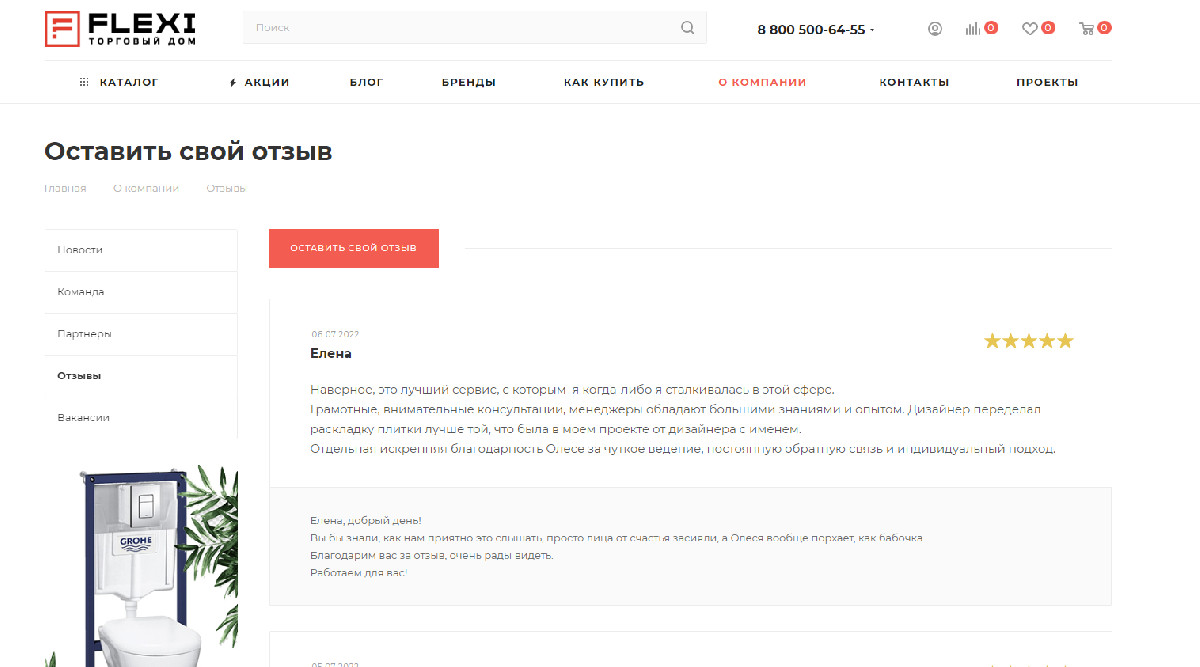
Task: Click the search magnifier icon
Action: coord(688,28)
